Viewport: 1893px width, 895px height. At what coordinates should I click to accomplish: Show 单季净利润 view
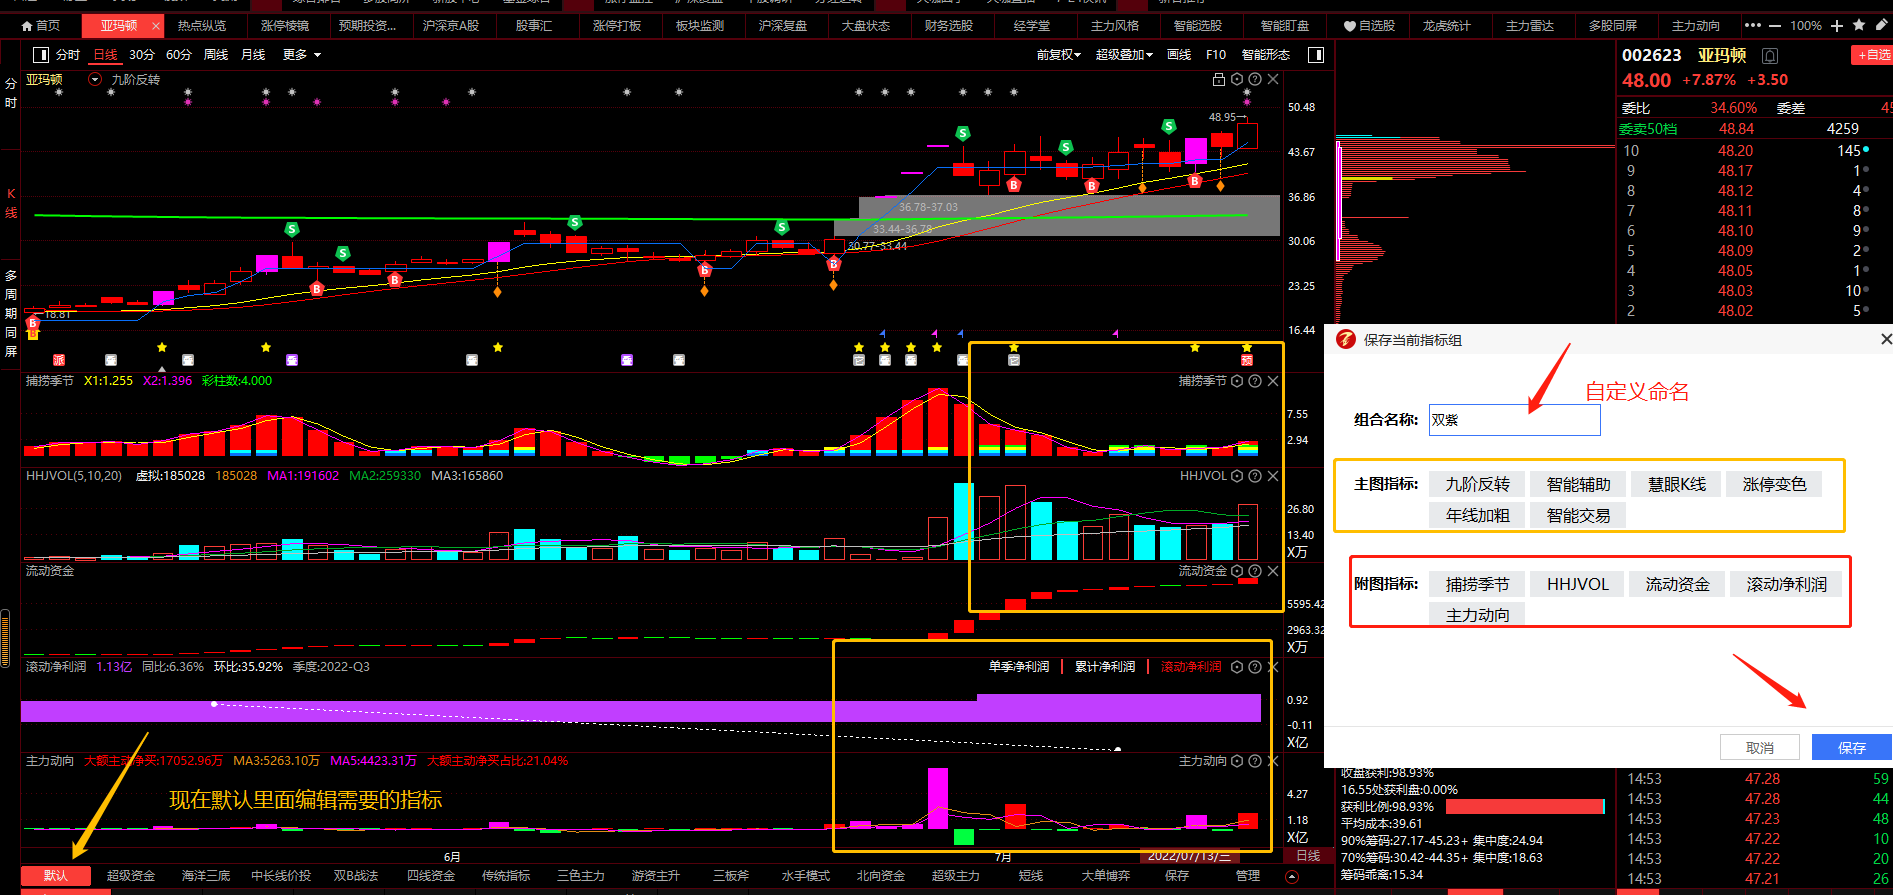(x=1019, y=667)
